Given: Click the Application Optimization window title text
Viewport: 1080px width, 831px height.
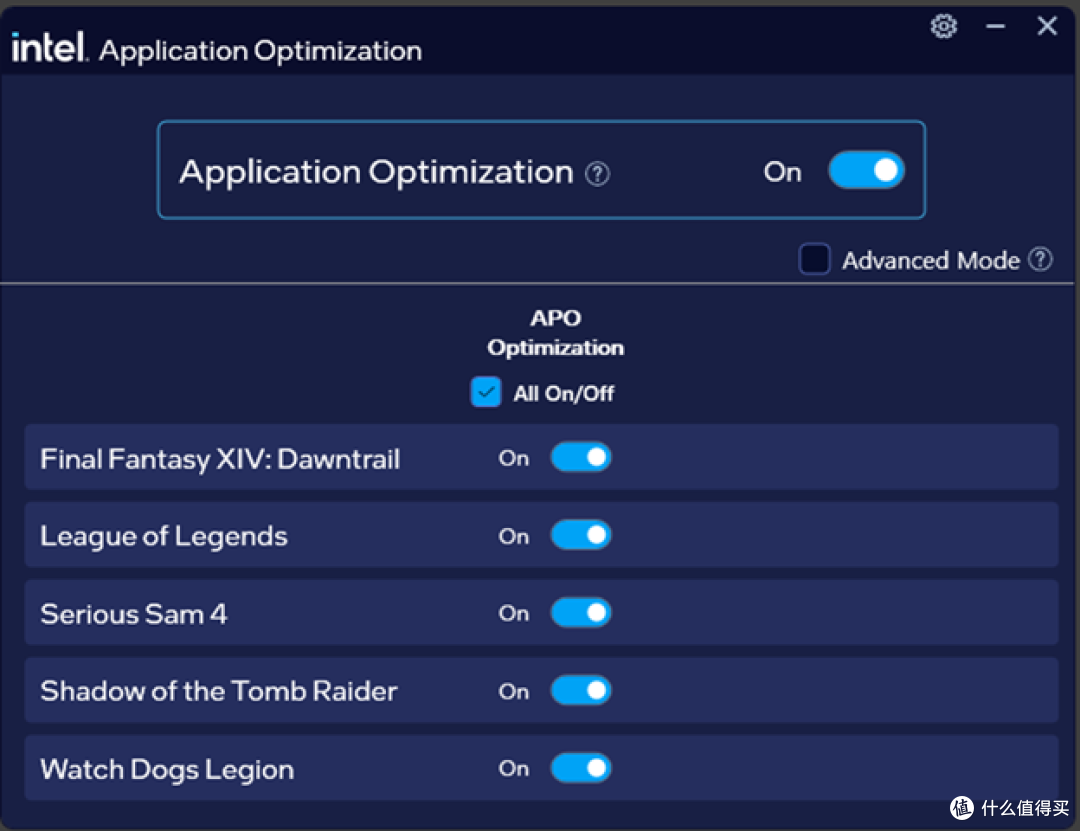Looking at the screenshot, I should coord(260,51).
